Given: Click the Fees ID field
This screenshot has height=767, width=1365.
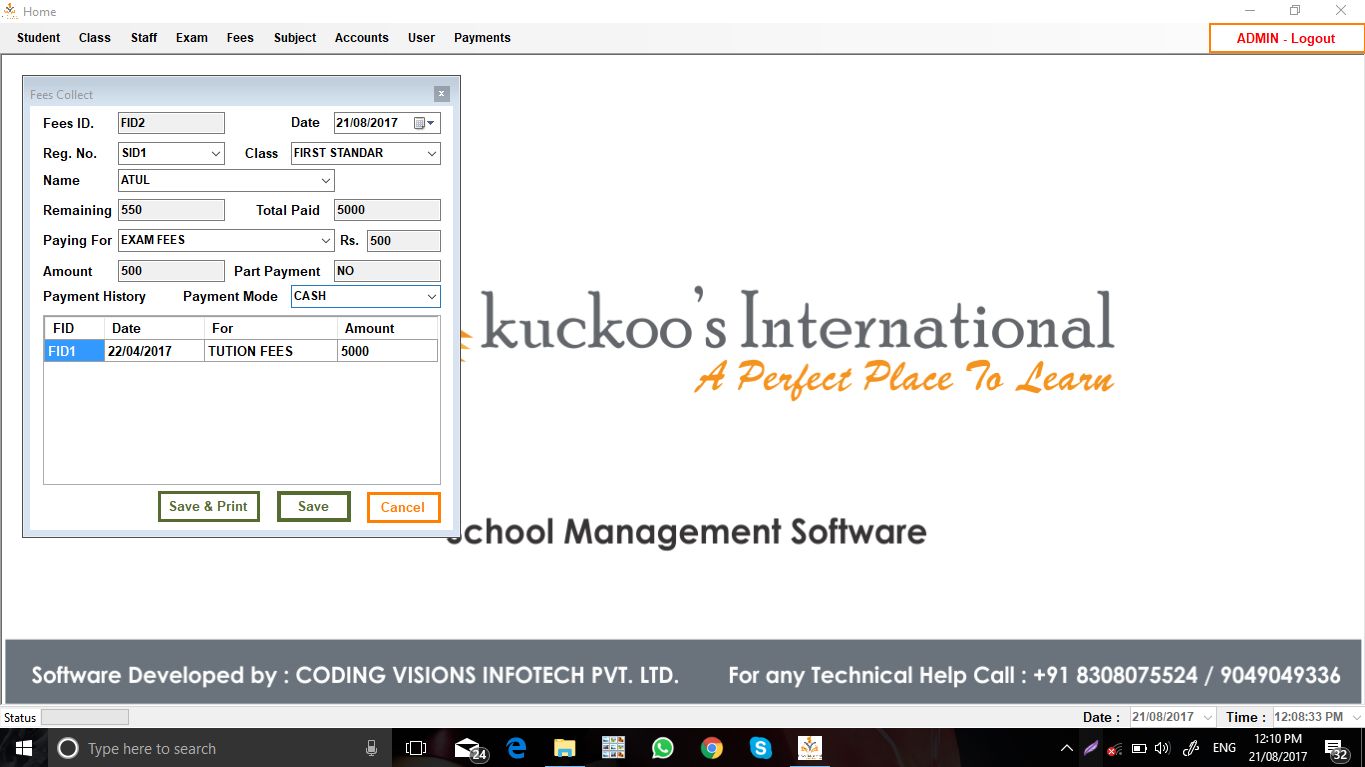Looking at the screenshot, I should click(x=171, y=123).
